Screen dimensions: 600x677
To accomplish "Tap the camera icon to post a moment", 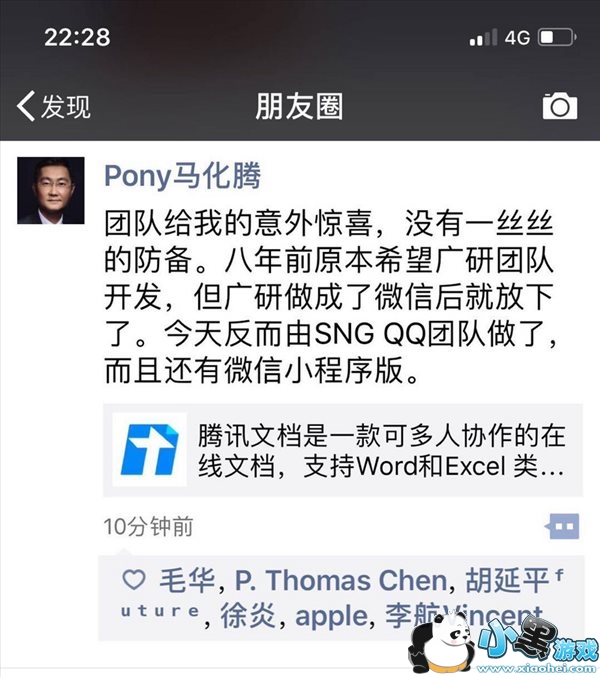I will (559, 106).
